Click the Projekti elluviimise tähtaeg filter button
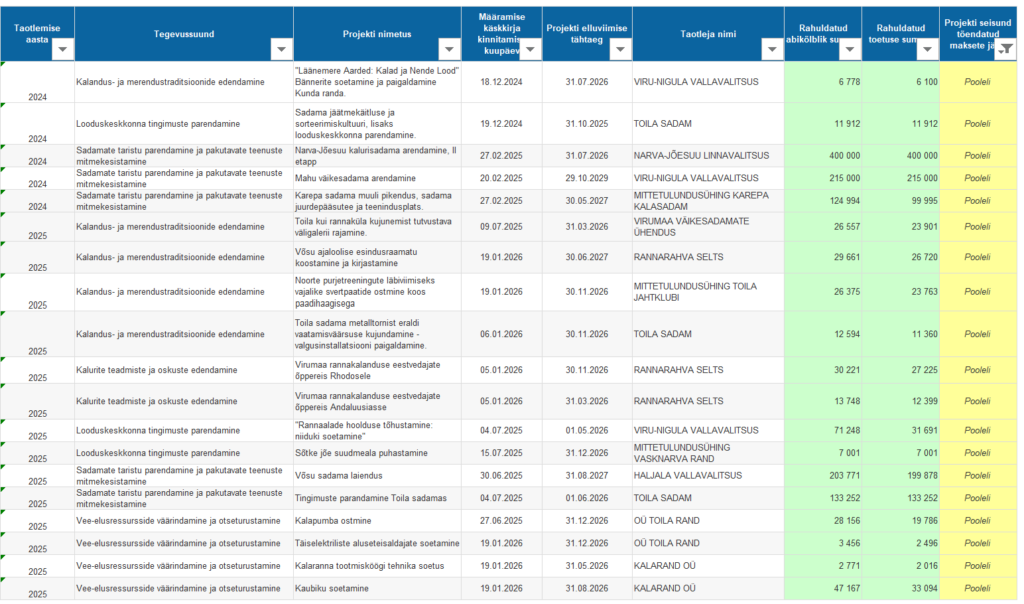 click(x=619, y=49)
